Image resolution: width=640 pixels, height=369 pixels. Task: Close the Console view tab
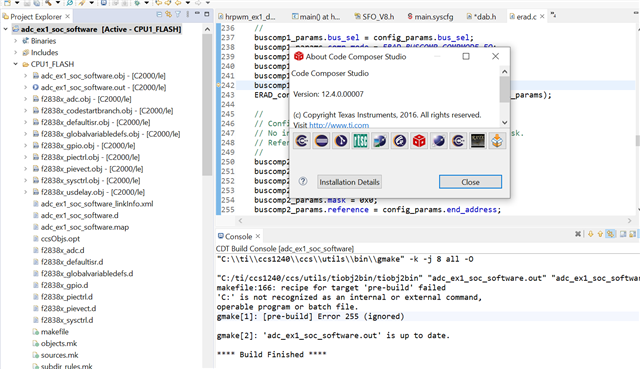[x=258, y=236]
